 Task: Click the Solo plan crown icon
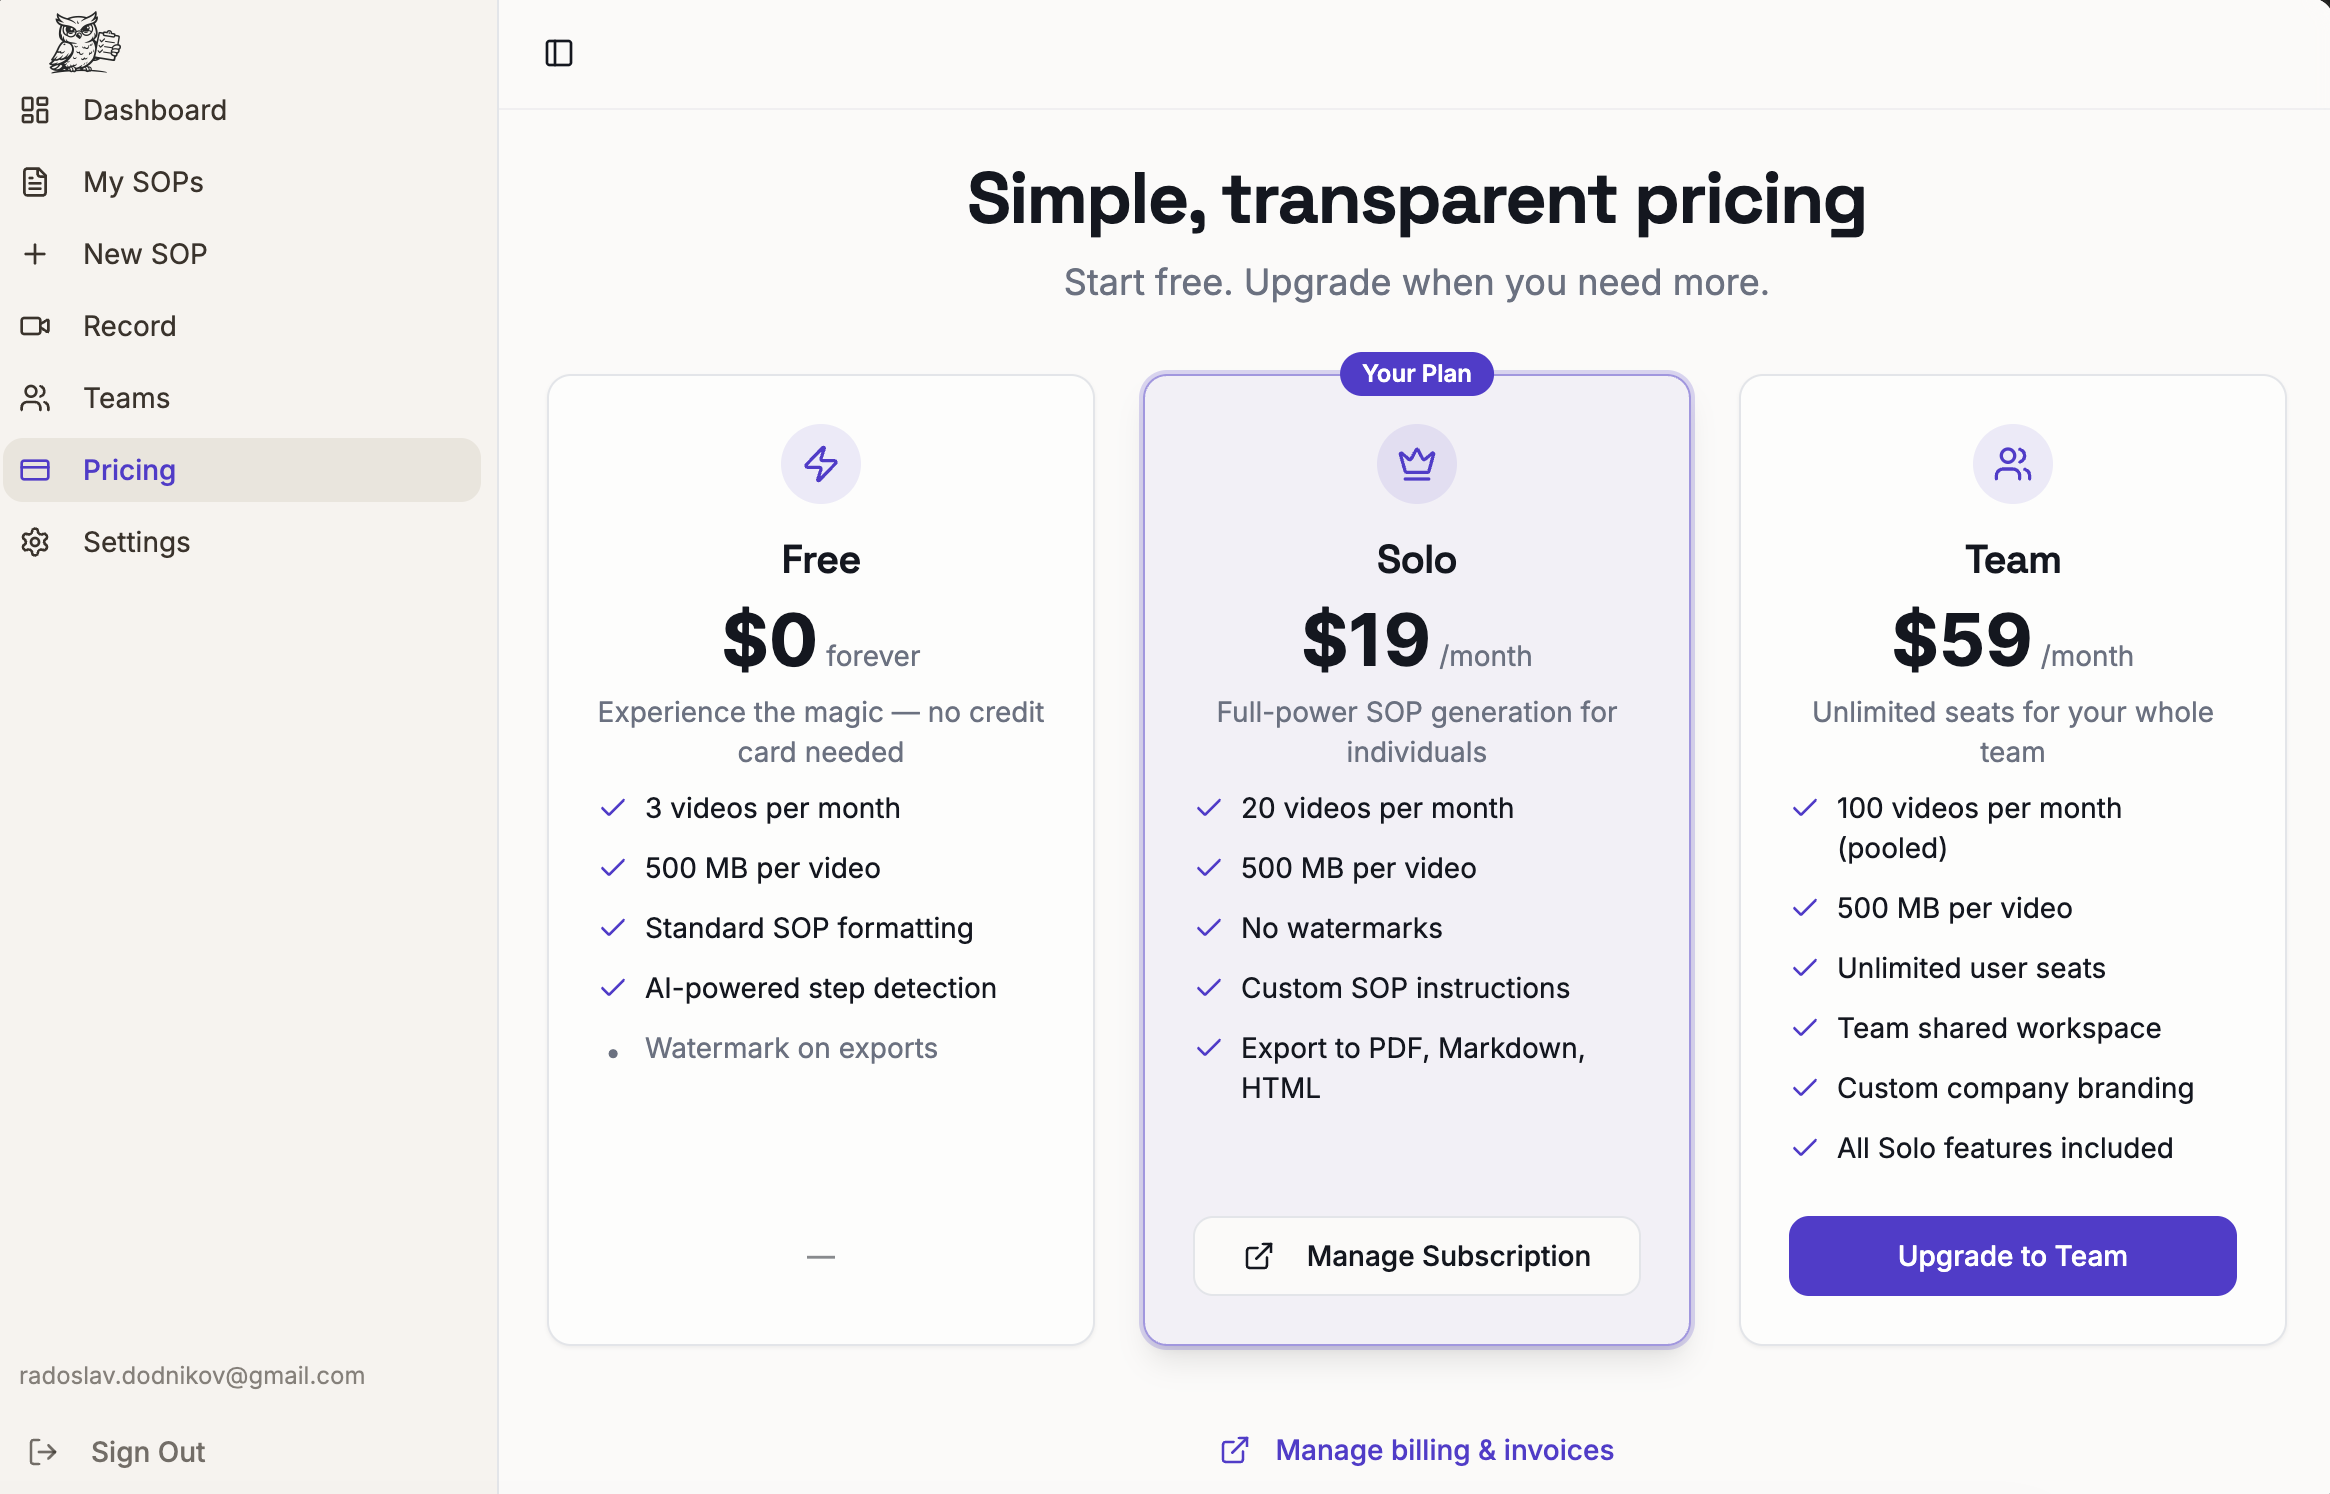(1416, 464)
